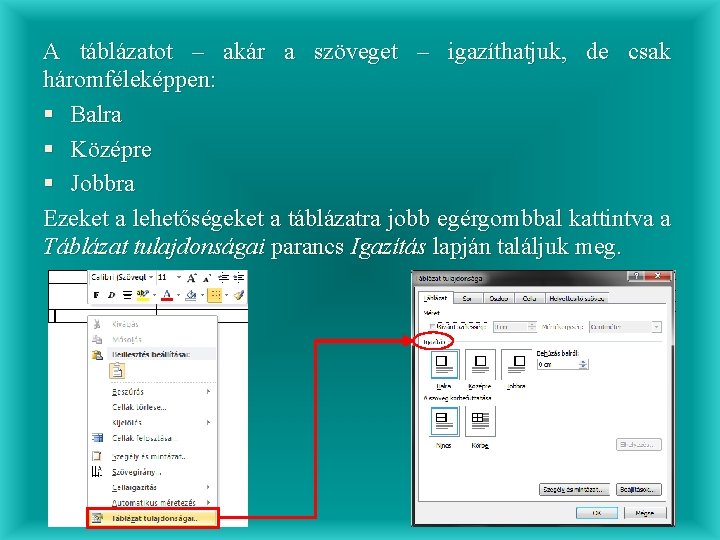Open the Beszúrás submenu

click(x=152, y=392)
